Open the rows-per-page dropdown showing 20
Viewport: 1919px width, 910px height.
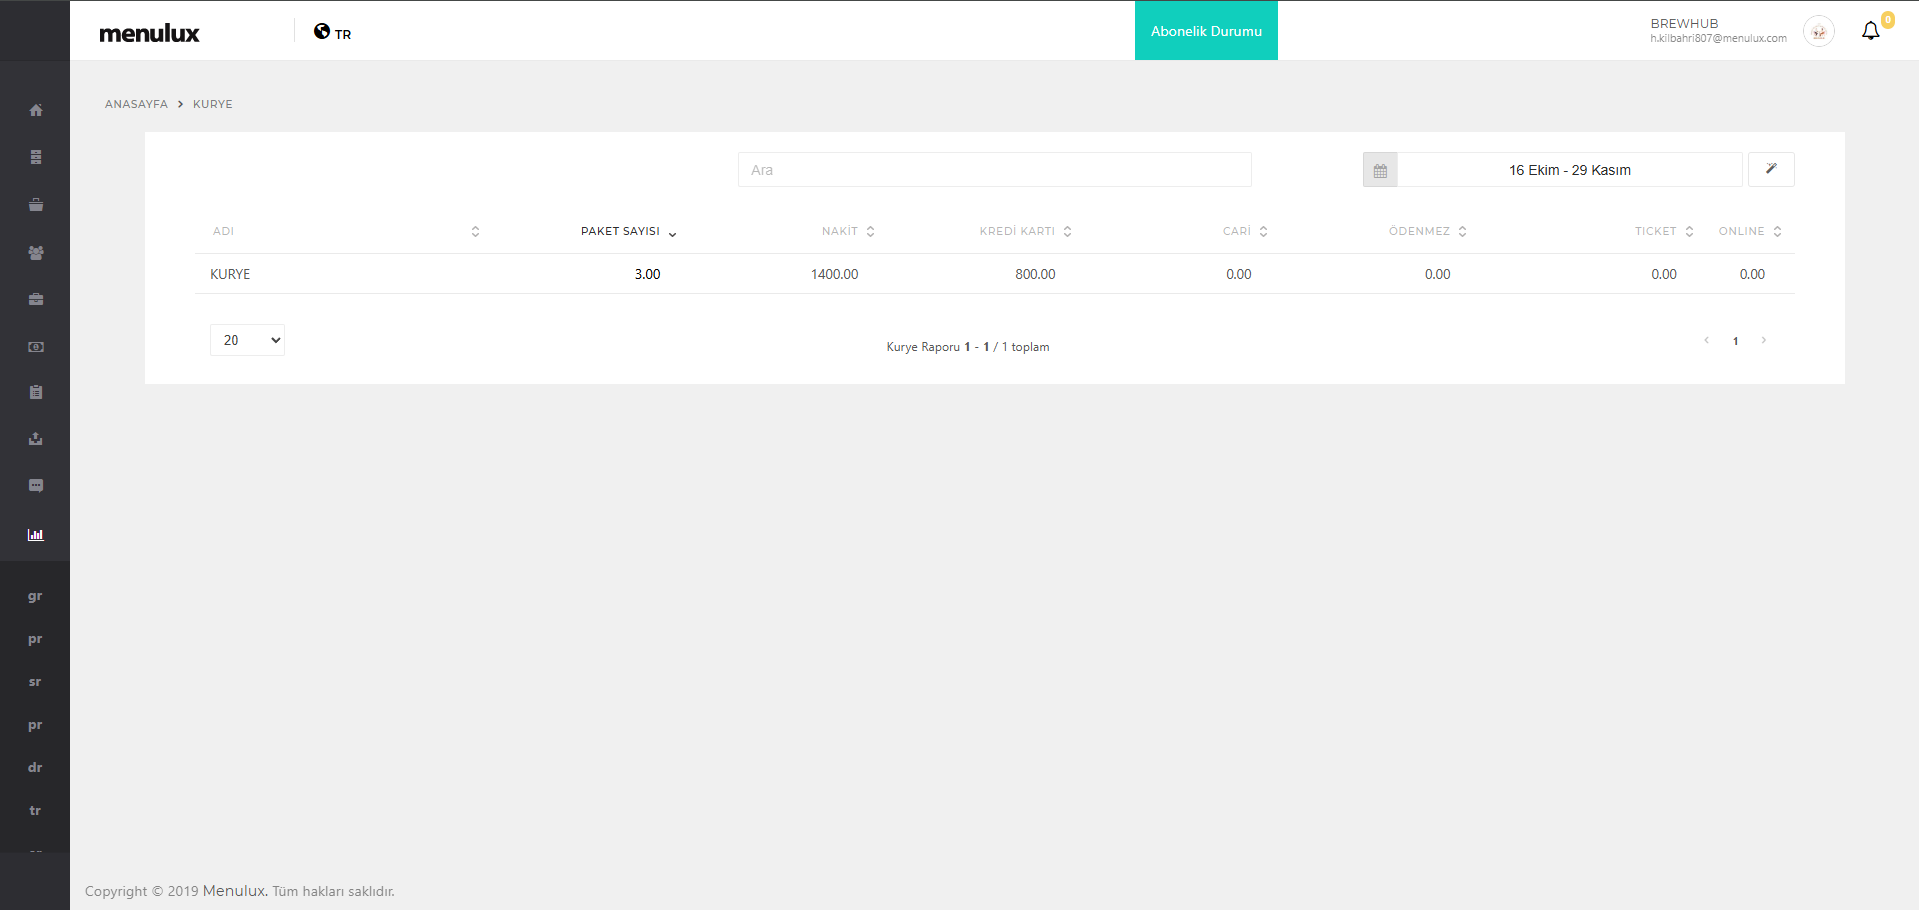[x=247, y=340]
